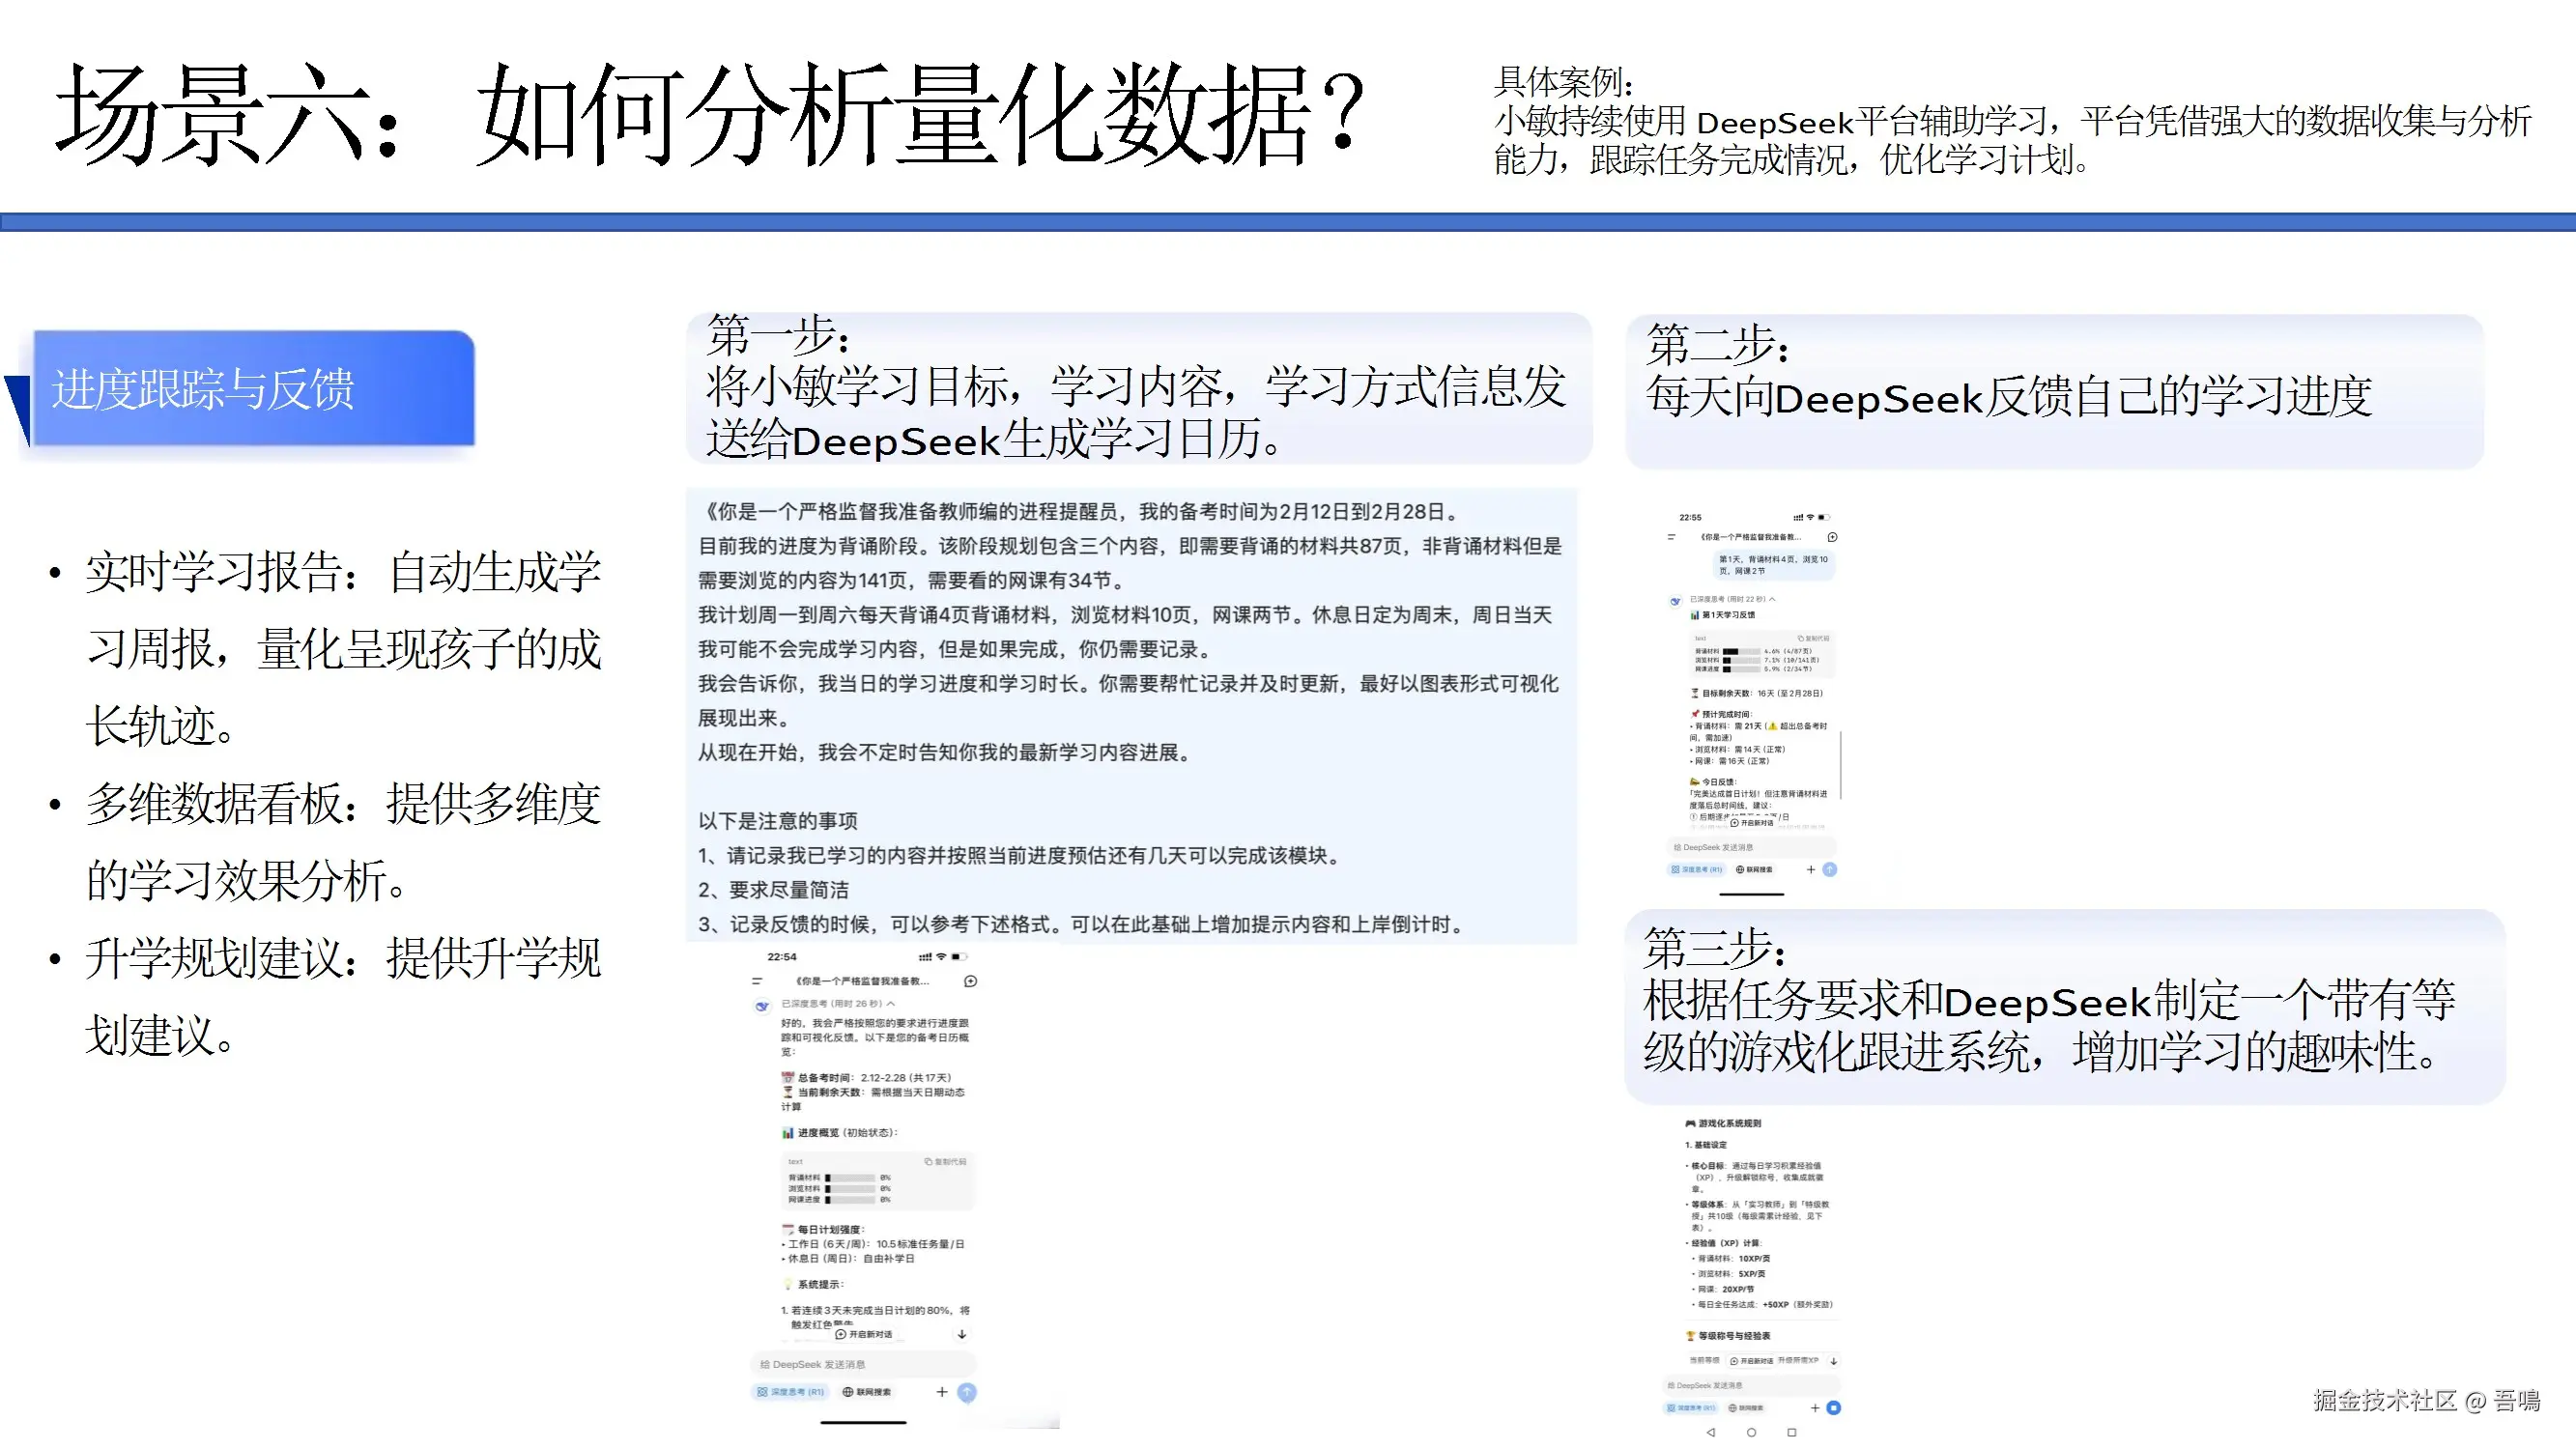2576x1449 pixels.
Task: Tap Android recent-apps square icon
Action: pyautogui.click(x=1791, y=1432)
